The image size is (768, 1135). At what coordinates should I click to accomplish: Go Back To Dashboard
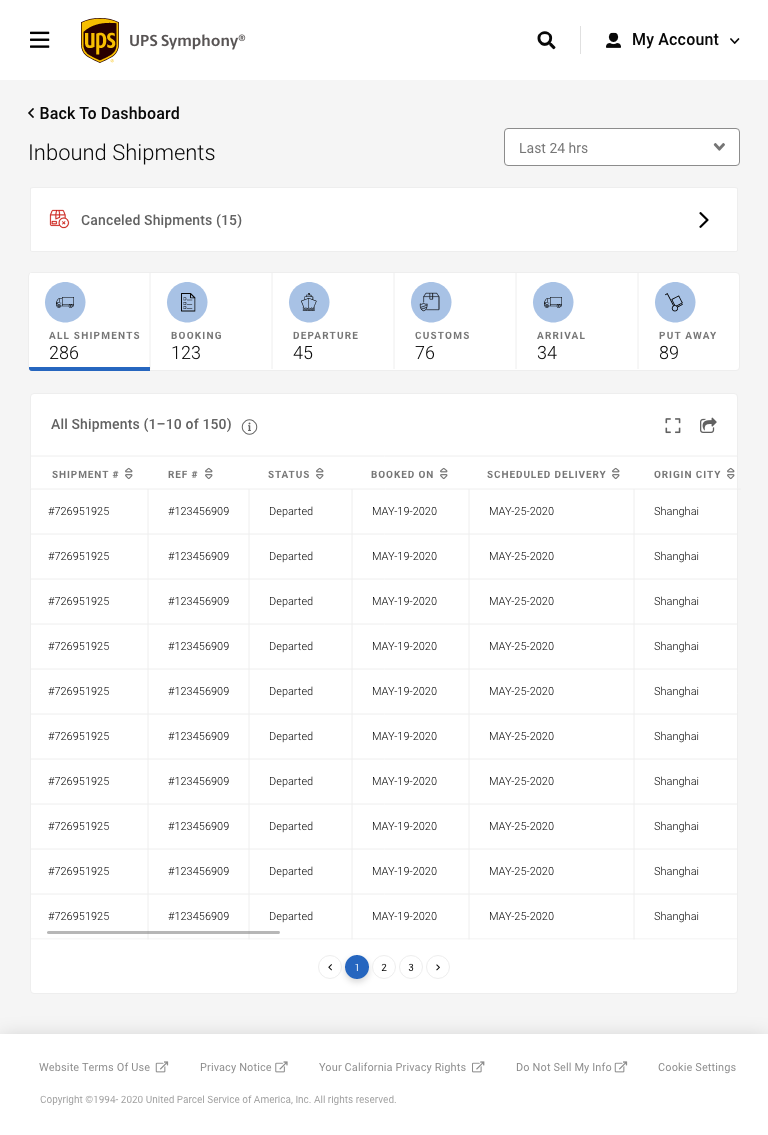pyautogui.click(x=104, y=113)
